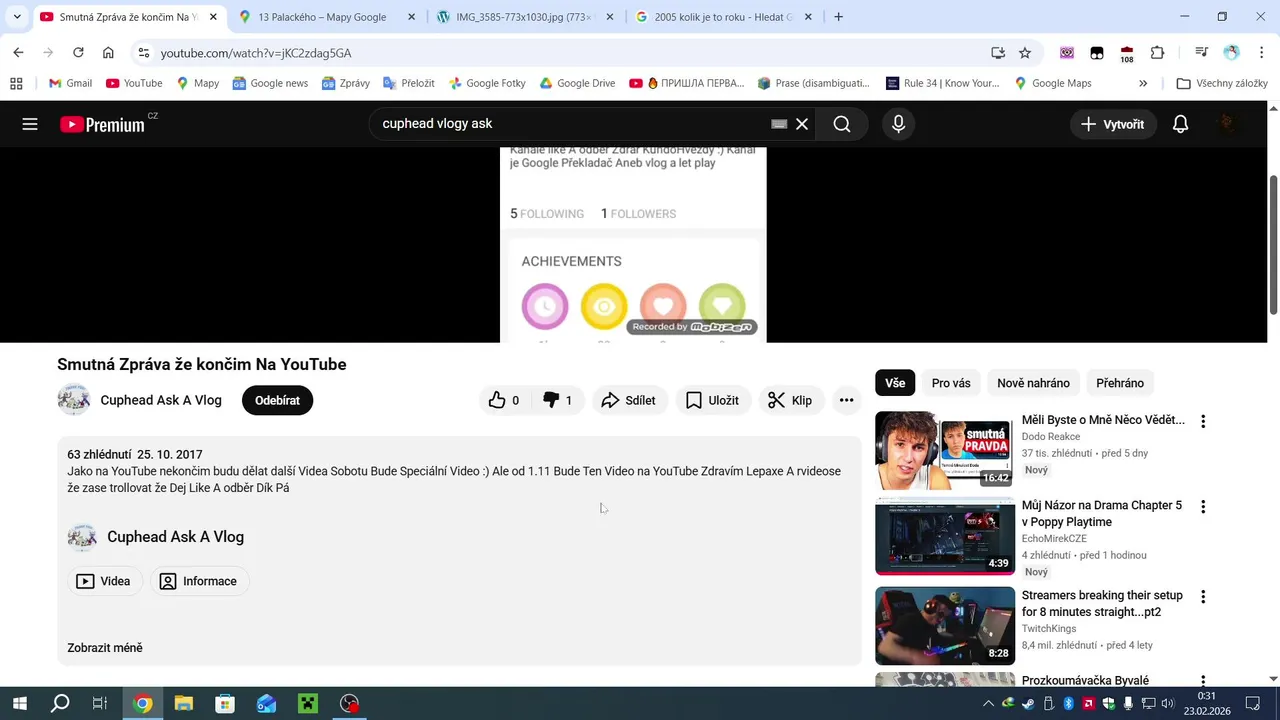The image size is (1280, 720).
Task: Open Chrome apps grid in bookmarks bar
Action: tap(16, 83)
